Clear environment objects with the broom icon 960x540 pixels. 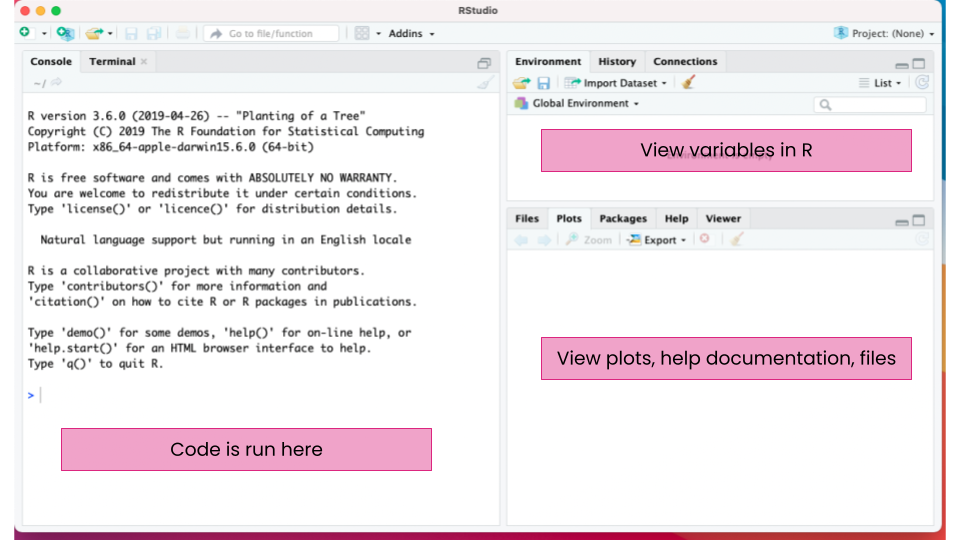pos(688,83)
